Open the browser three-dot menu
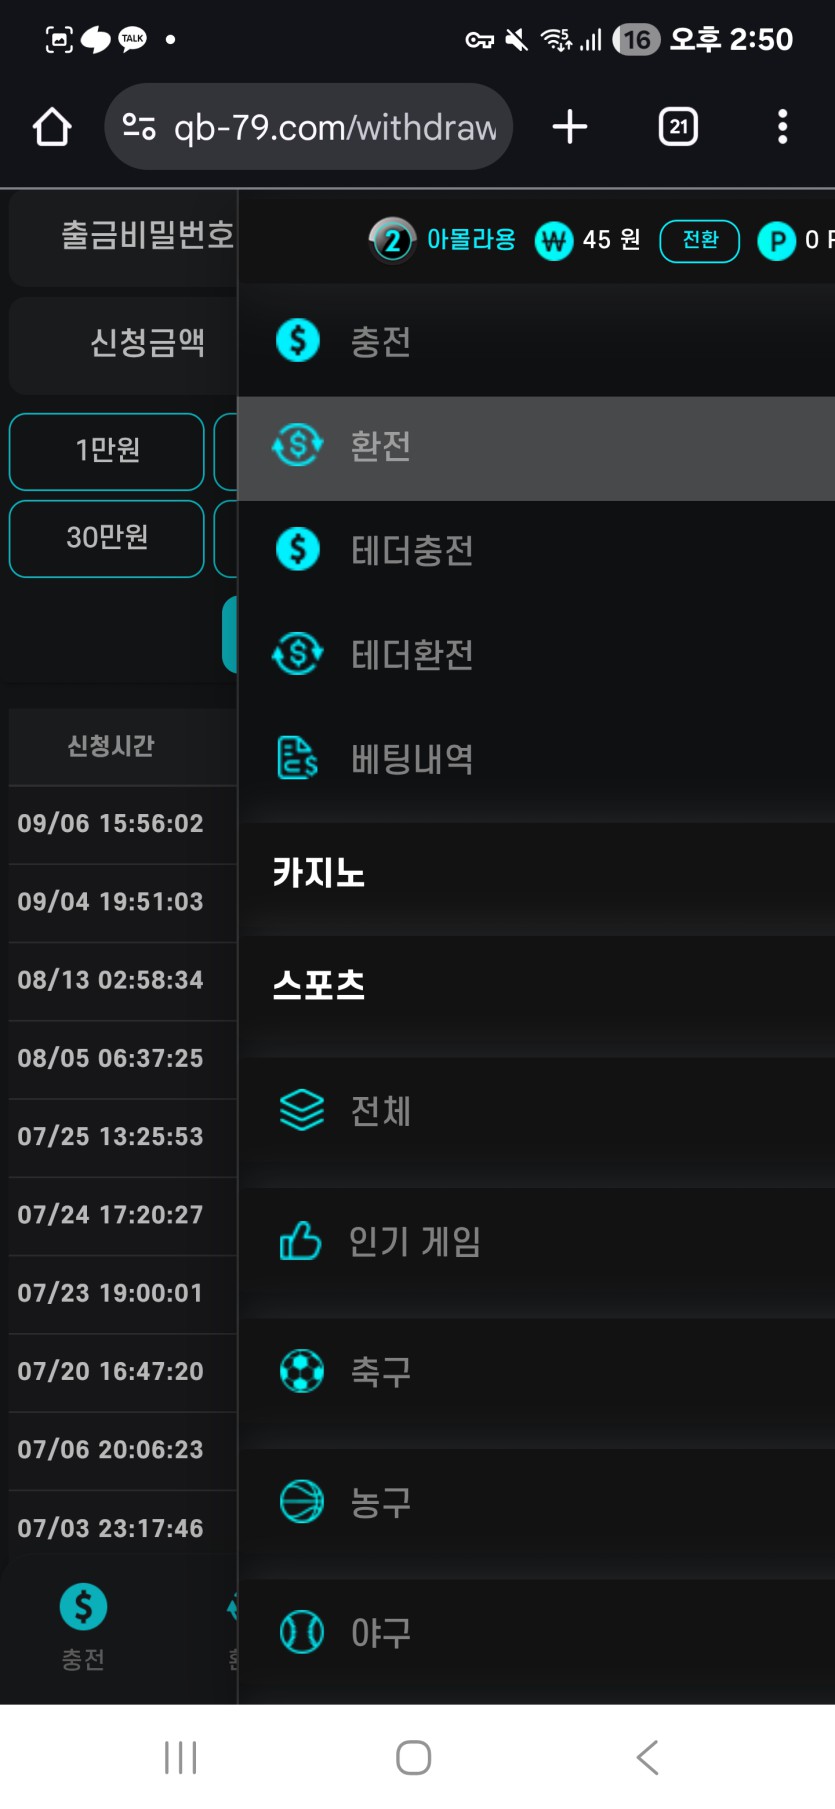835x1809 pixels. coord(782,127)
